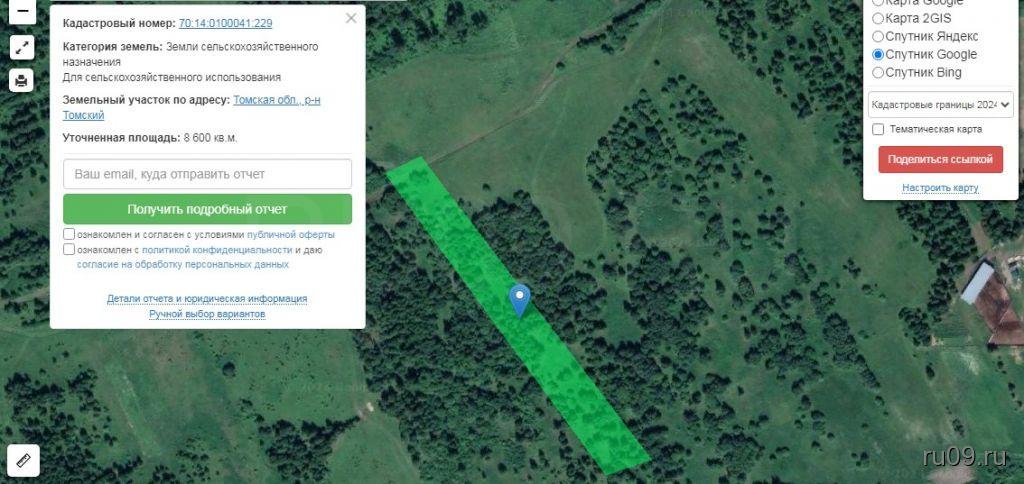Select the Карта 2GIS radio option

point(878,18)
